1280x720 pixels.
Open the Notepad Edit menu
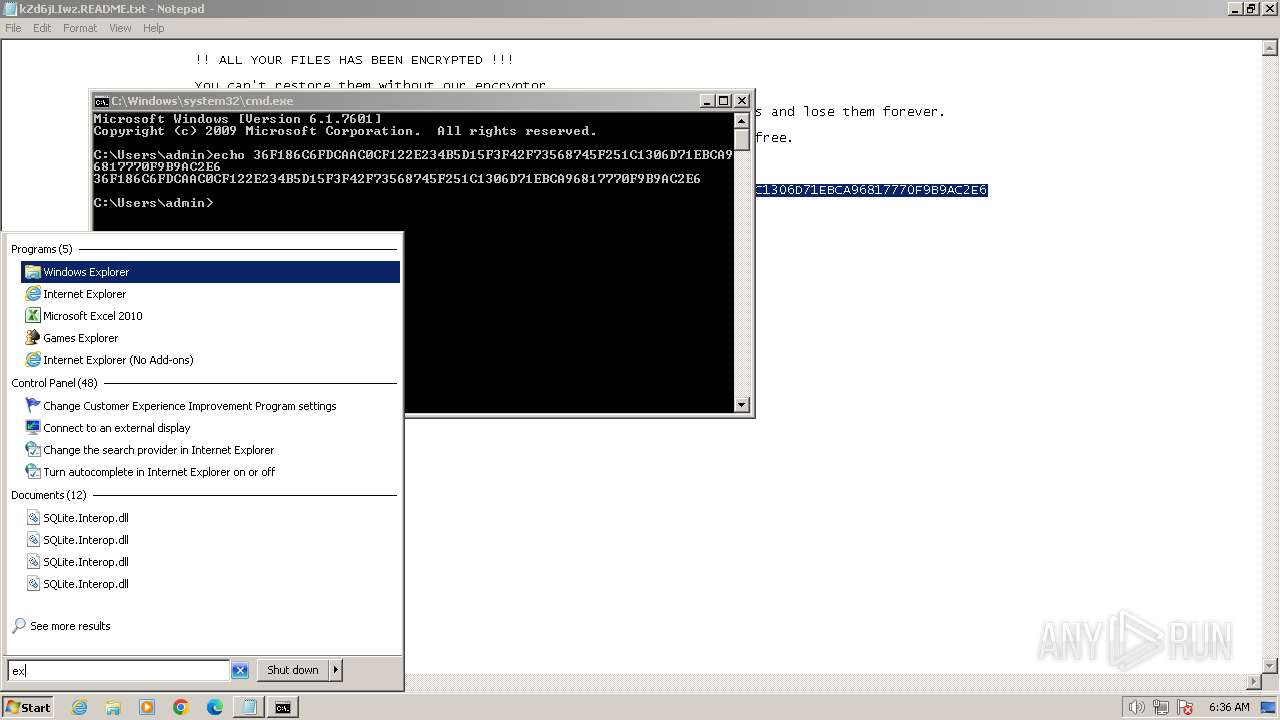point(42,28)
